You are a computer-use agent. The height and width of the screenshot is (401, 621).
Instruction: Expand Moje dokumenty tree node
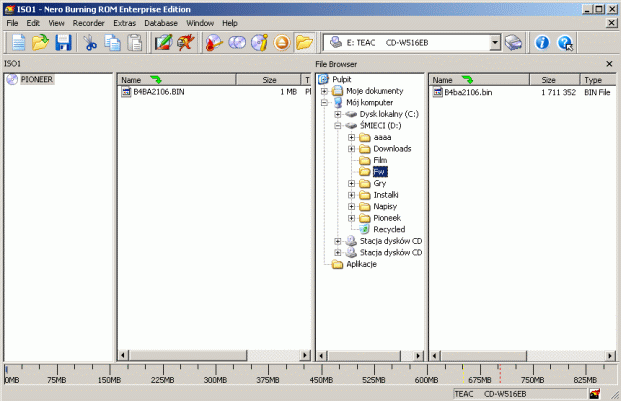[x=324, y=91]
